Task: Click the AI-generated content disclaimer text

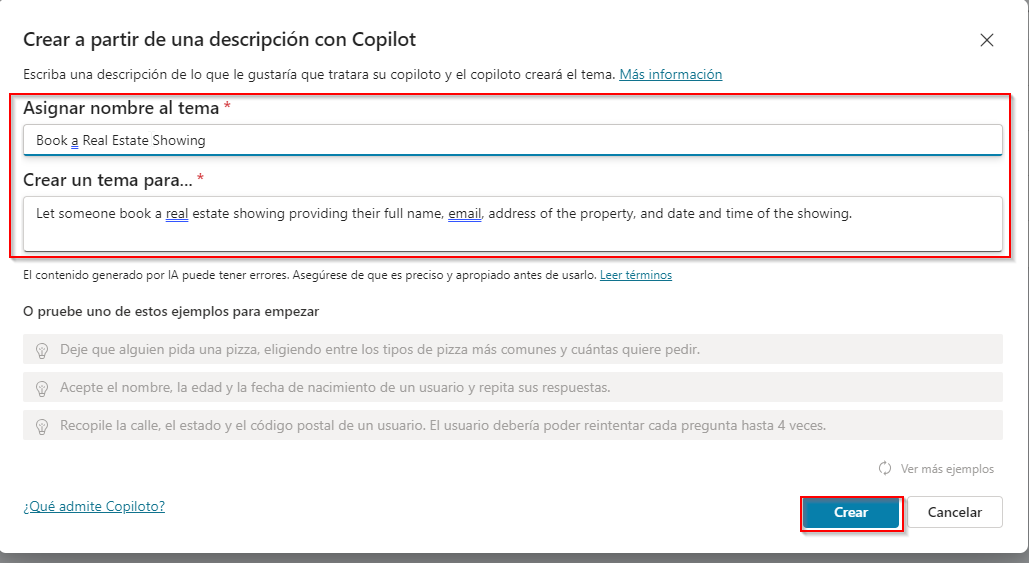Action: tap(310, 275)
